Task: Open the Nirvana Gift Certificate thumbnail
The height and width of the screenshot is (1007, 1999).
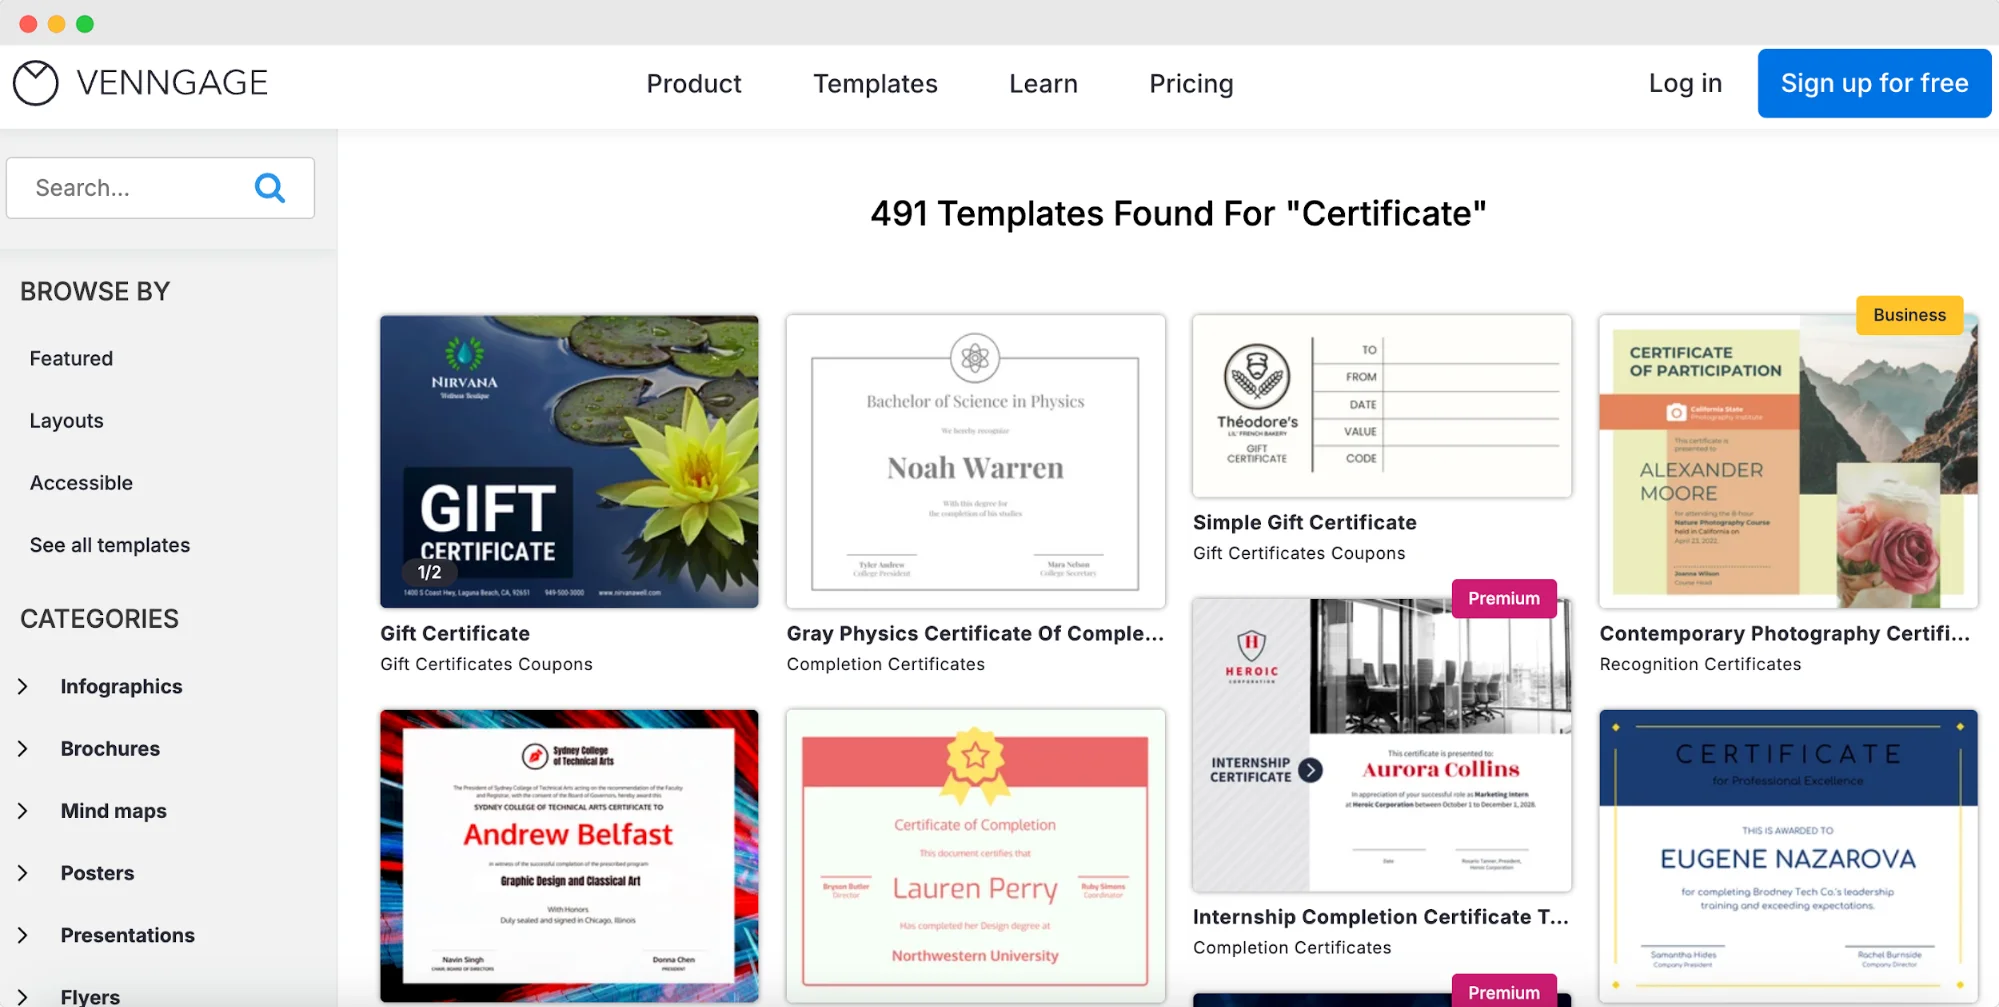Action: [569, 461]
